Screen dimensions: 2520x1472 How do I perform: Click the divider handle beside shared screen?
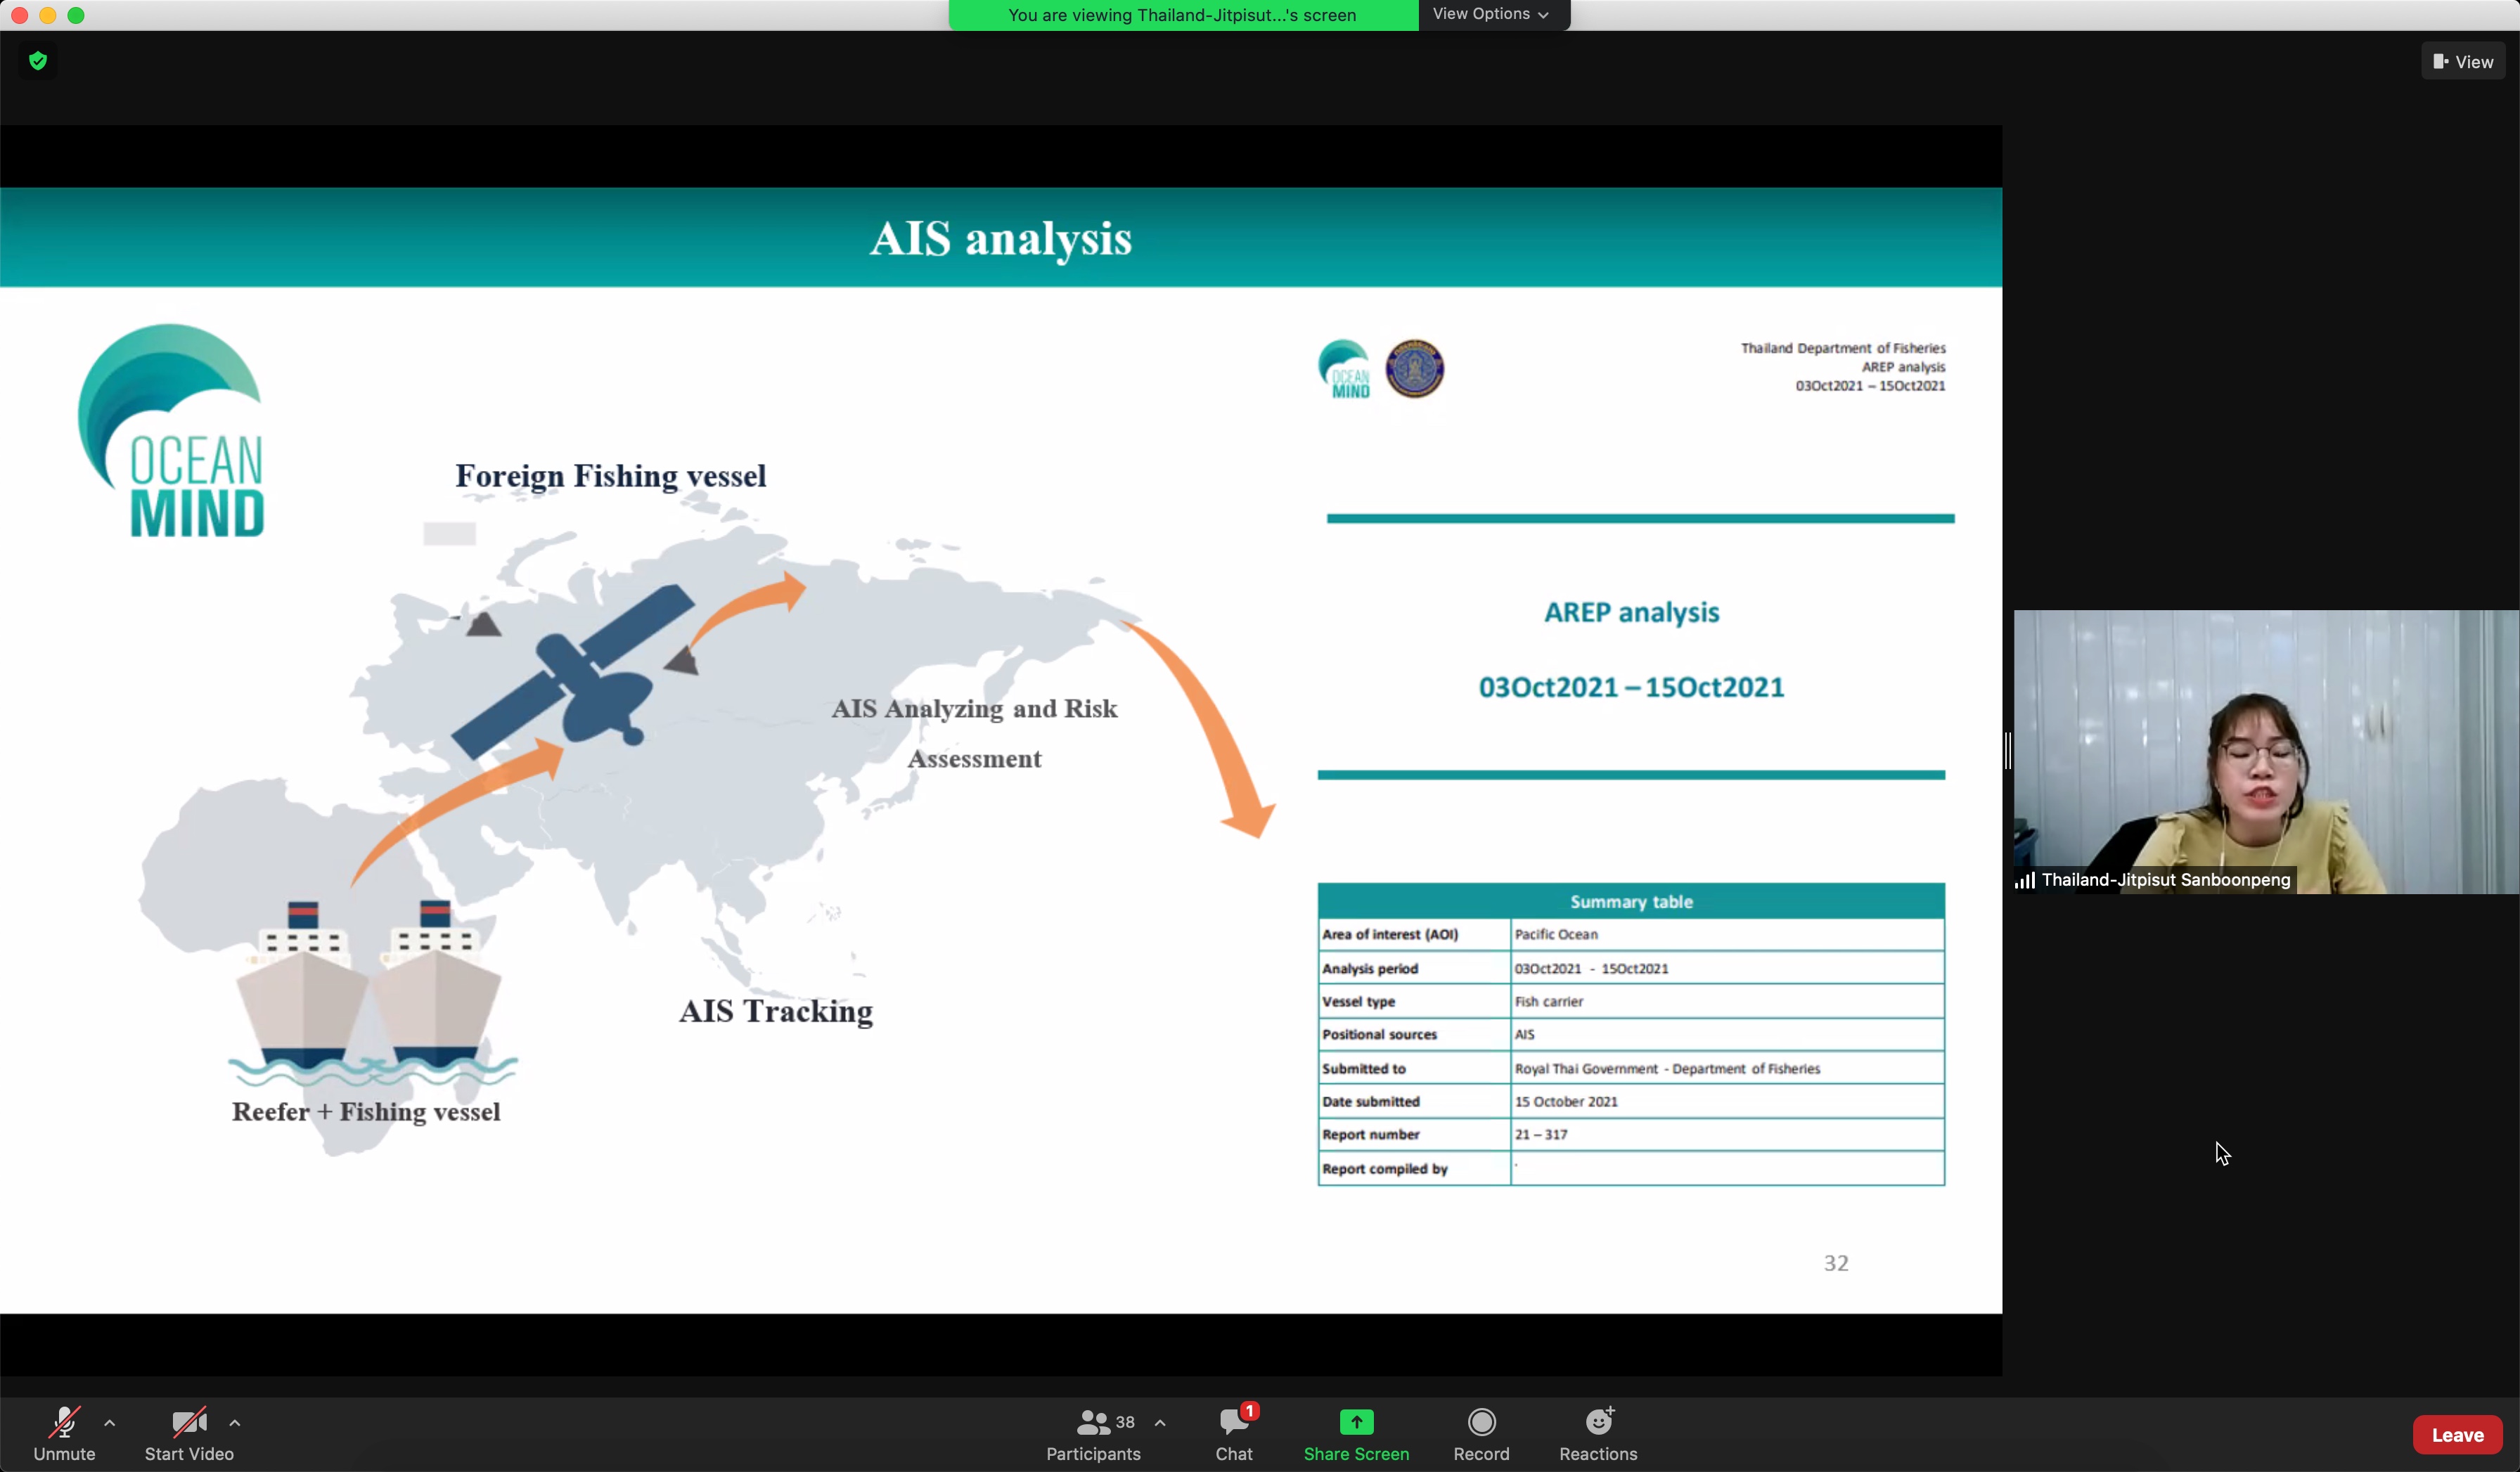pos(2008,750)
